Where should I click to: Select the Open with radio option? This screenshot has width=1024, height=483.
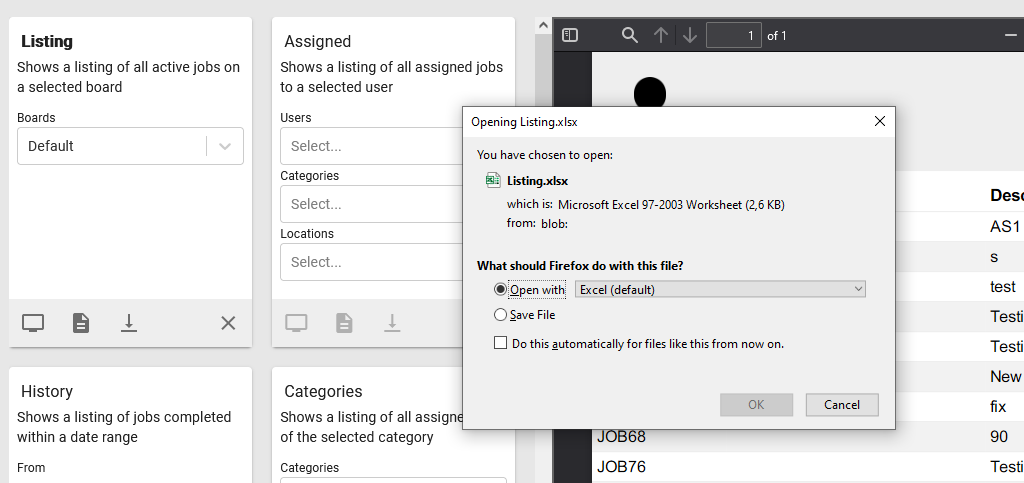point(501,289)
